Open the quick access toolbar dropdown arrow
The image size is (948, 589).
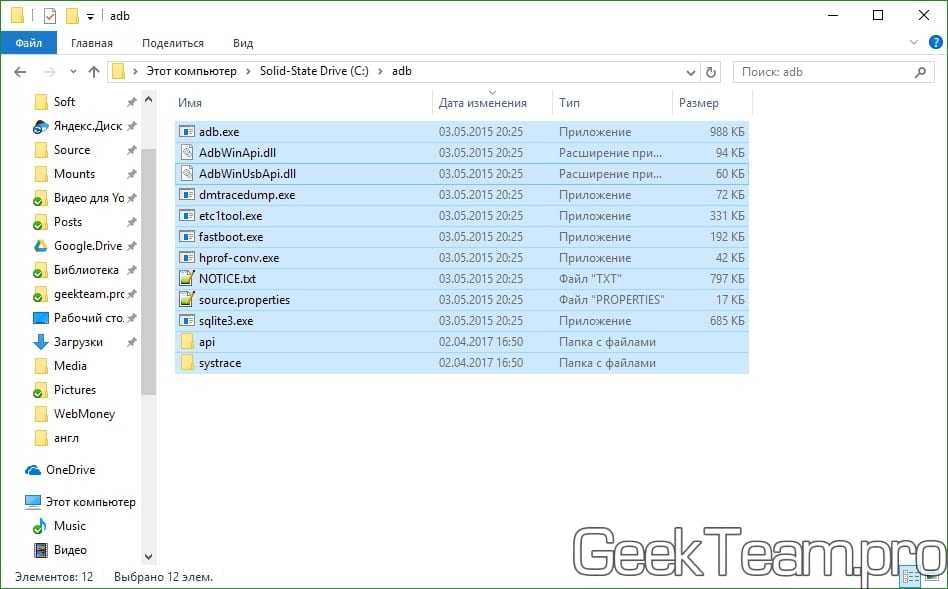[91, 17]
